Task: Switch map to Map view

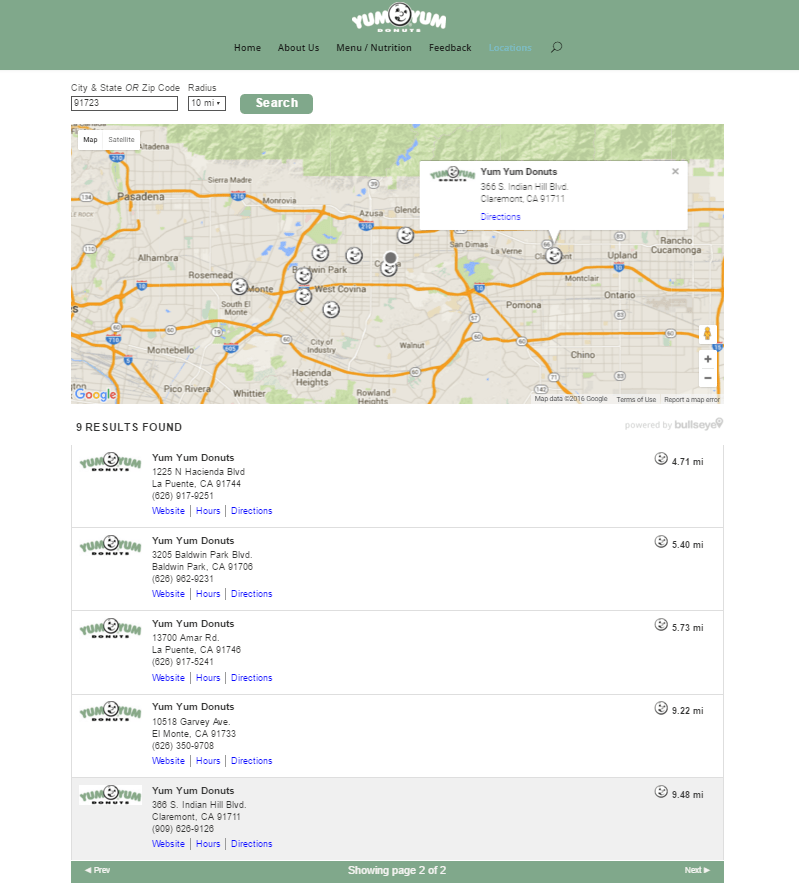Action: (x=90, y=140)
